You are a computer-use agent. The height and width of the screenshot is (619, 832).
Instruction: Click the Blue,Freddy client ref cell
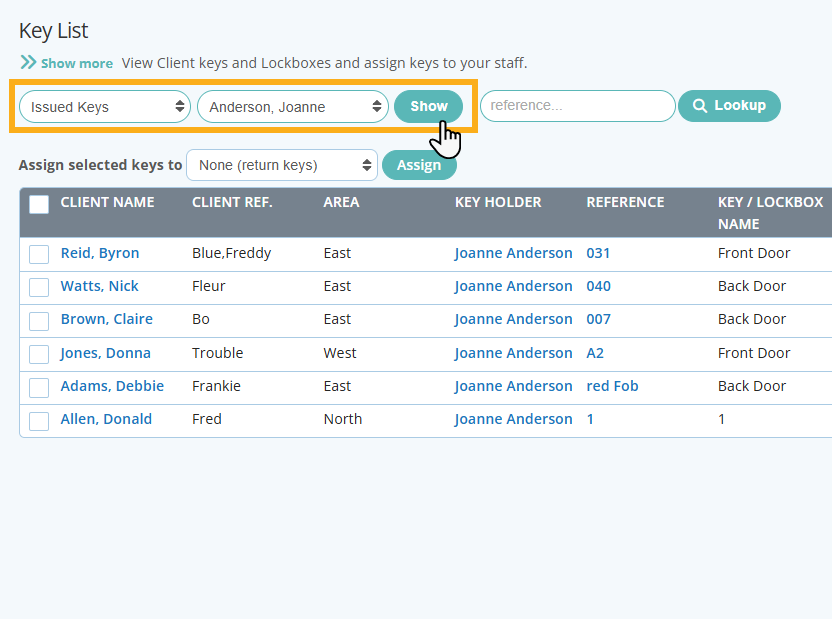click(x=231, y=253)
